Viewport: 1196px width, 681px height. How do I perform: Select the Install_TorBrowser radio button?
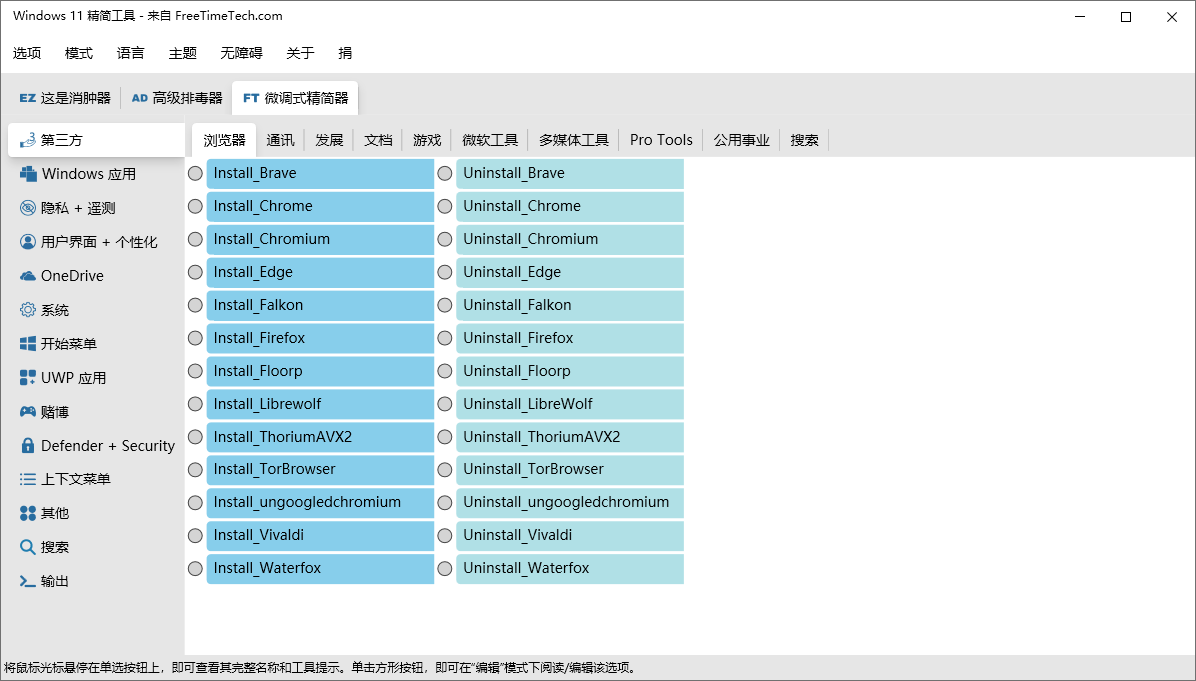click(x=195, y=470)
